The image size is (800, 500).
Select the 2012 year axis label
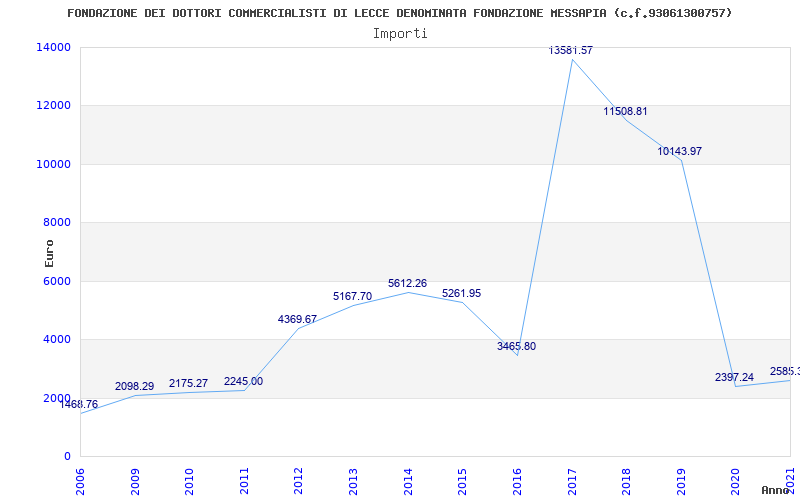point(298,481)
